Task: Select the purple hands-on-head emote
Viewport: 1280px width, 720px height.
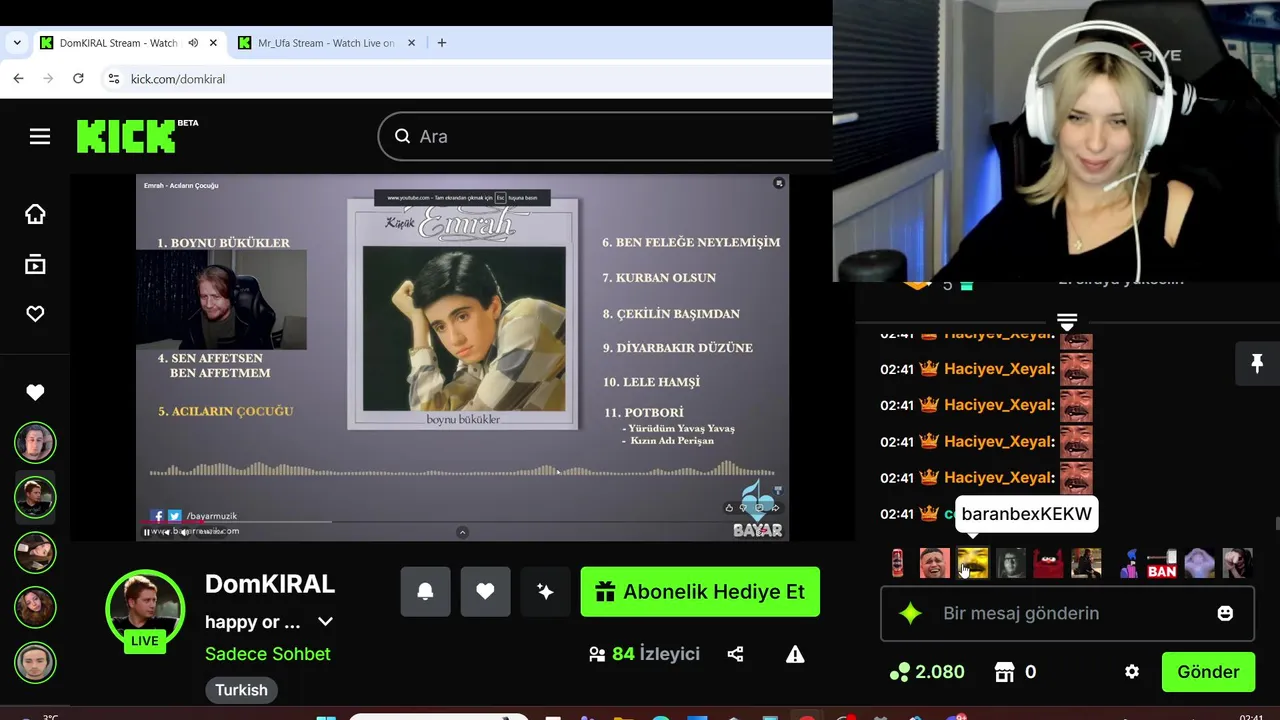Action: (x=1200, y=563)
